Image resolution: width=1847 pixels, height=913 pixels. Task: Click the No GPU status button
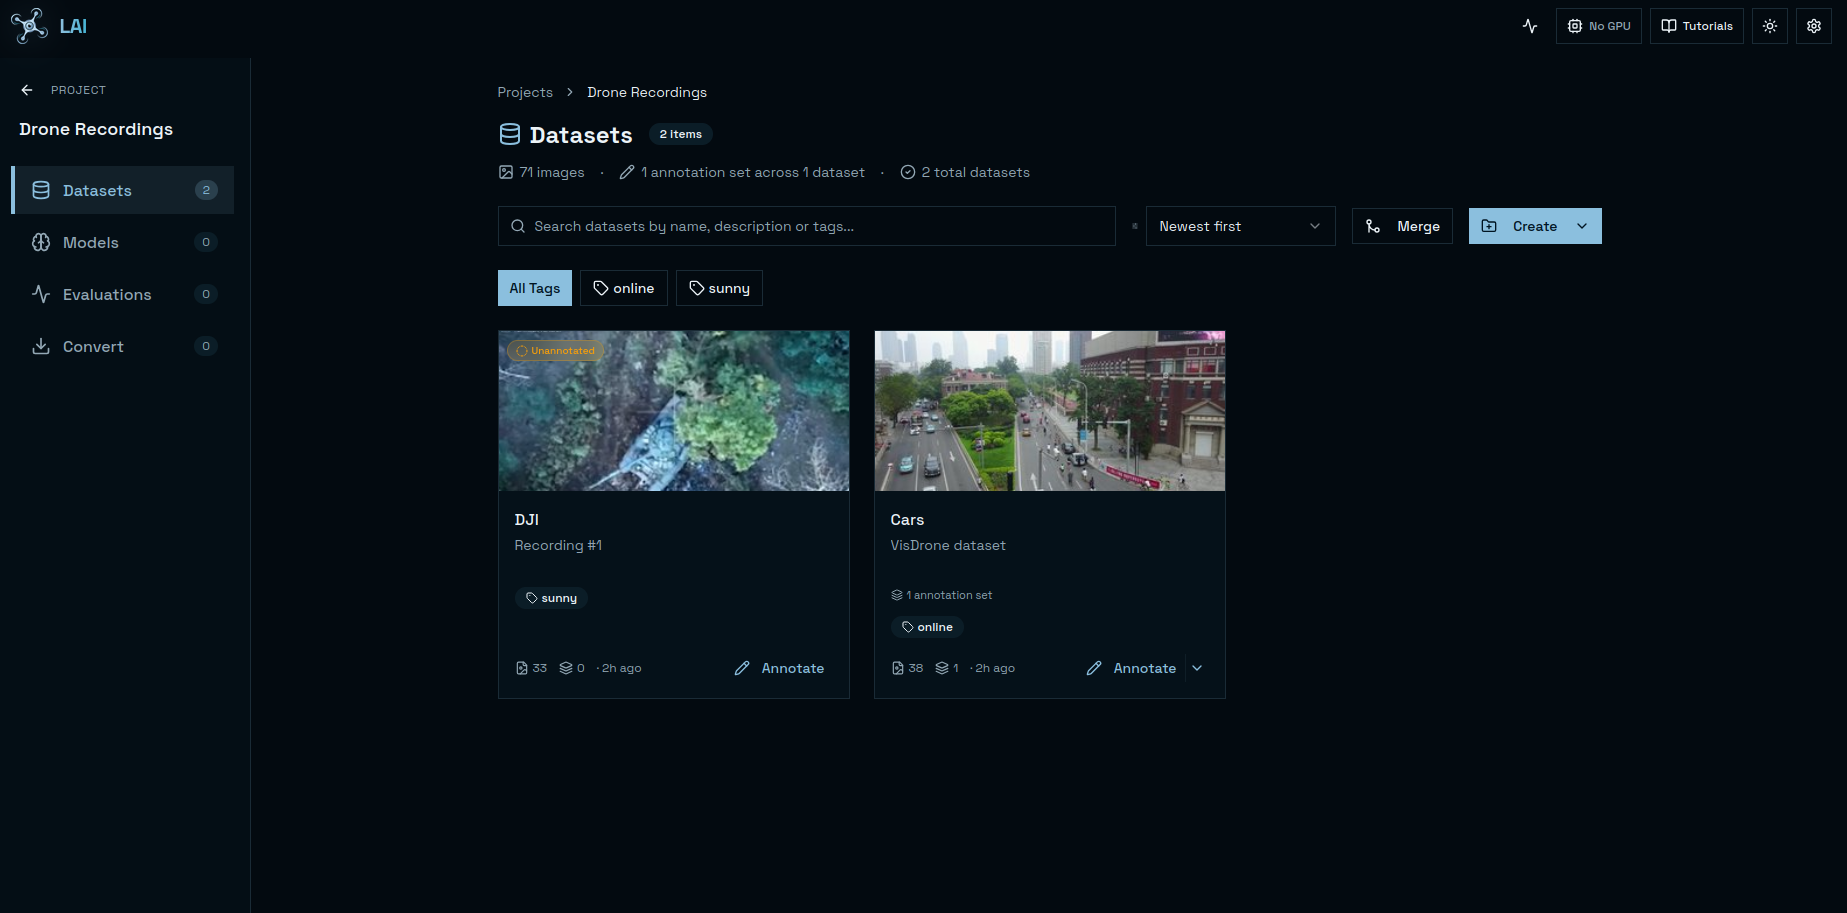pos(1598,26)
